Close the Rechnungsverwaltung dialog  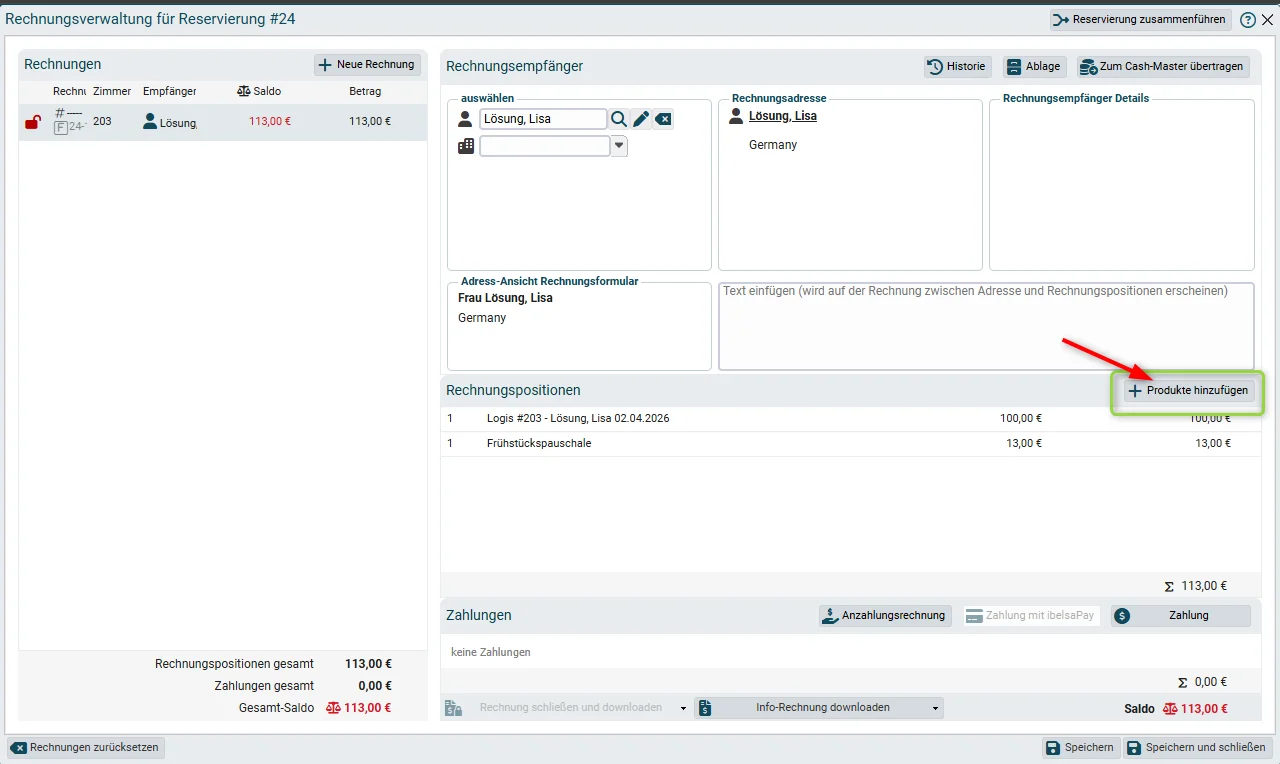pos(1267,20)
